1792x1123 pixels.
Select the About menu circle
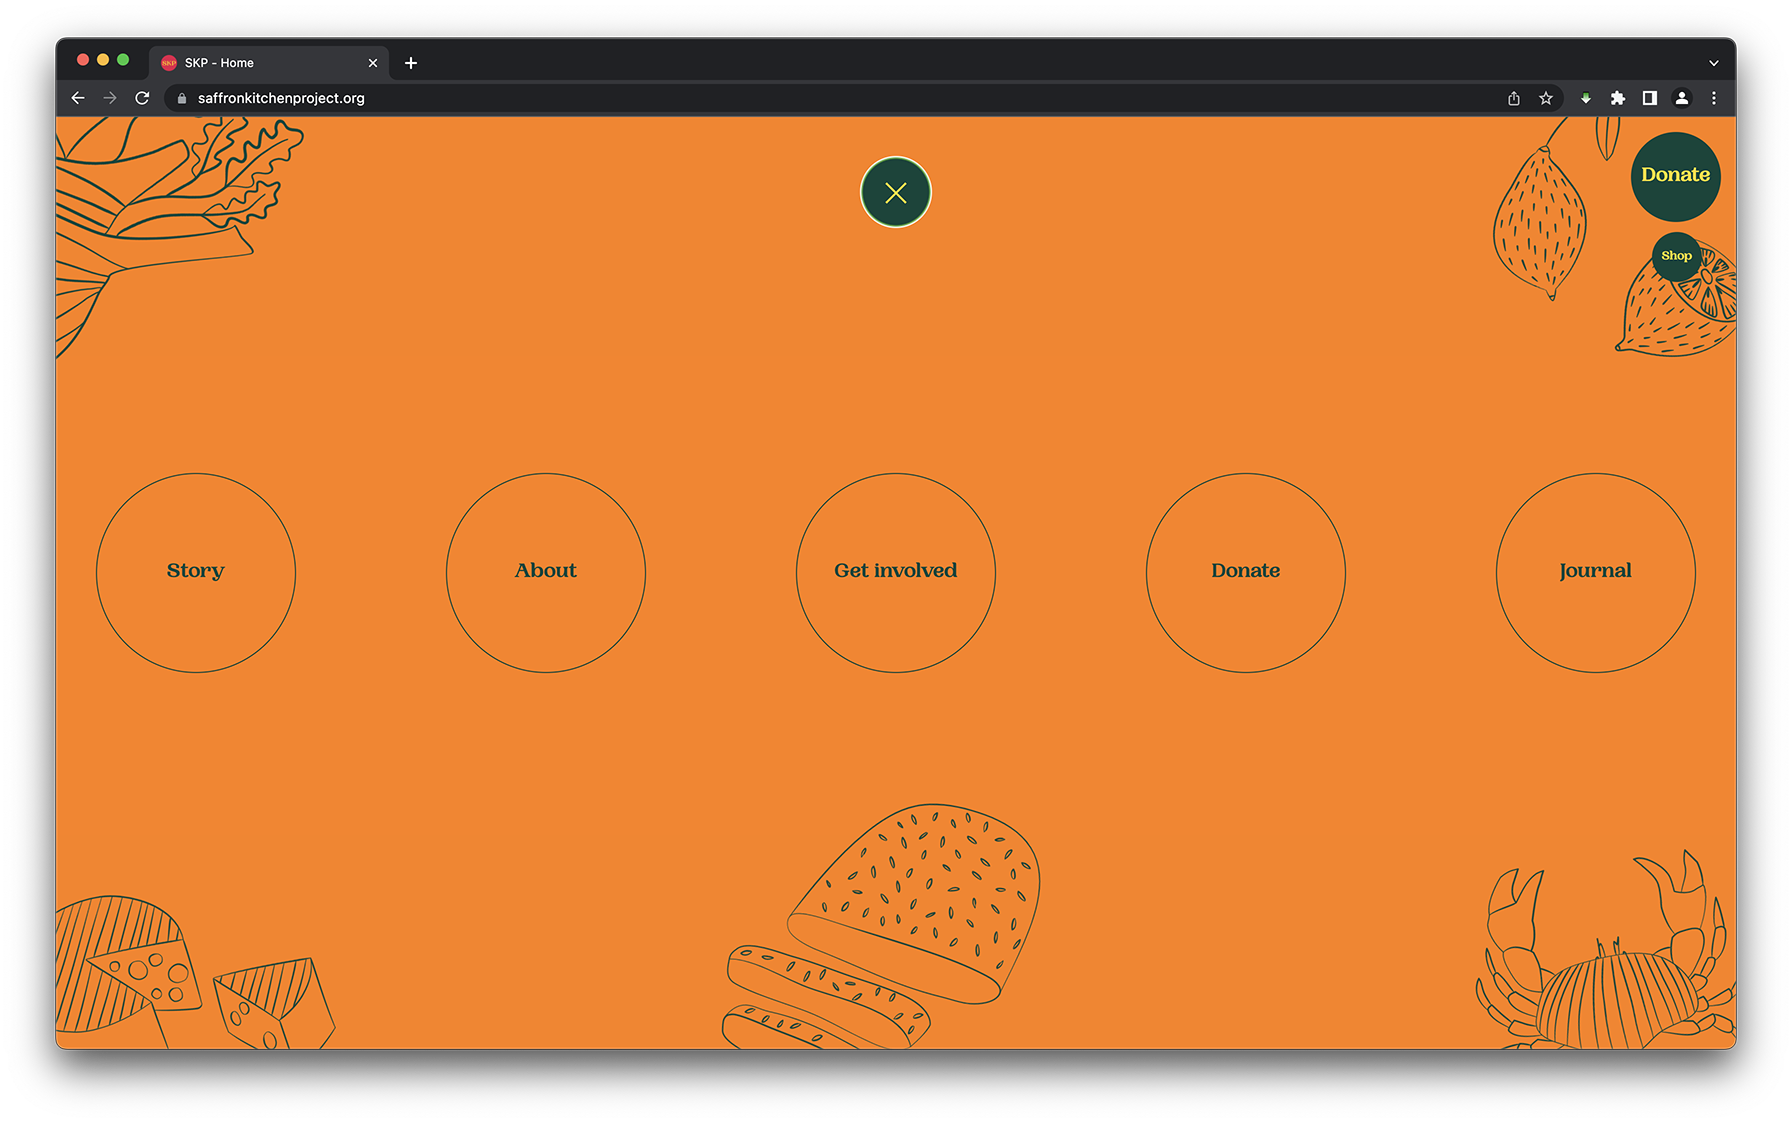coord(546,572)
